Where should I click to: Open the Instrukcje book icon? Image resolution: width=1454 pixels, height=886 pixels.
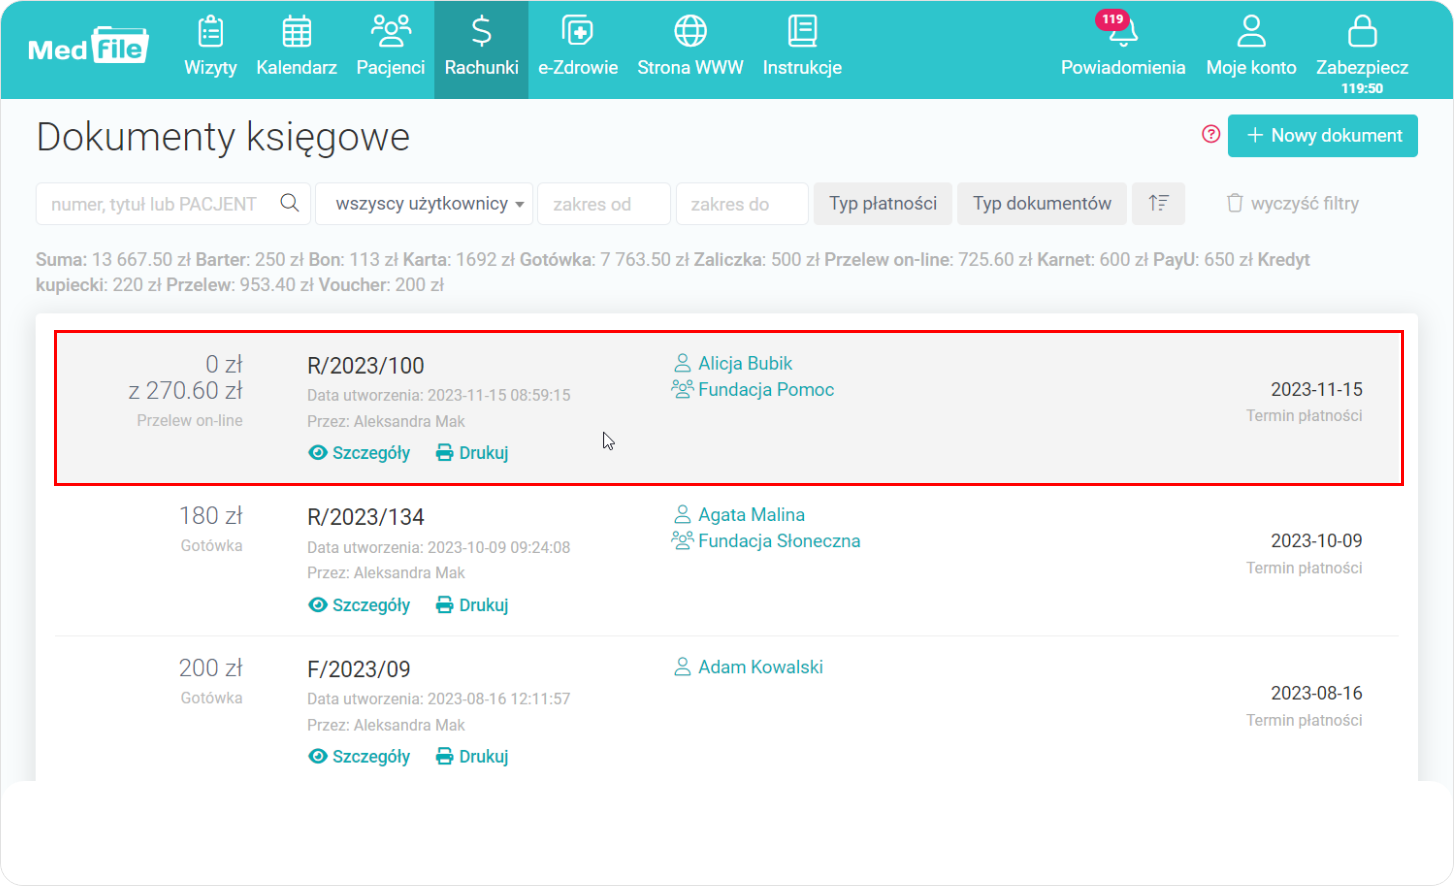802,32
